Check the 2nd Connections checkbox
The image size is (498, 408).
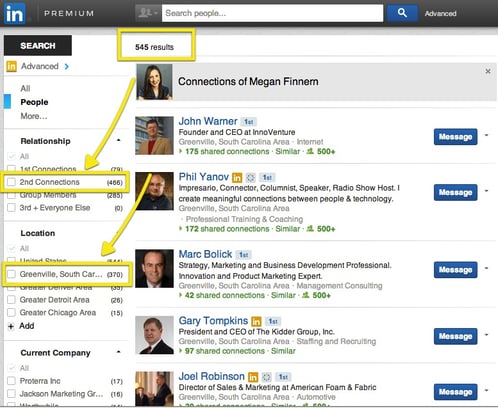[x=11, y=182]
